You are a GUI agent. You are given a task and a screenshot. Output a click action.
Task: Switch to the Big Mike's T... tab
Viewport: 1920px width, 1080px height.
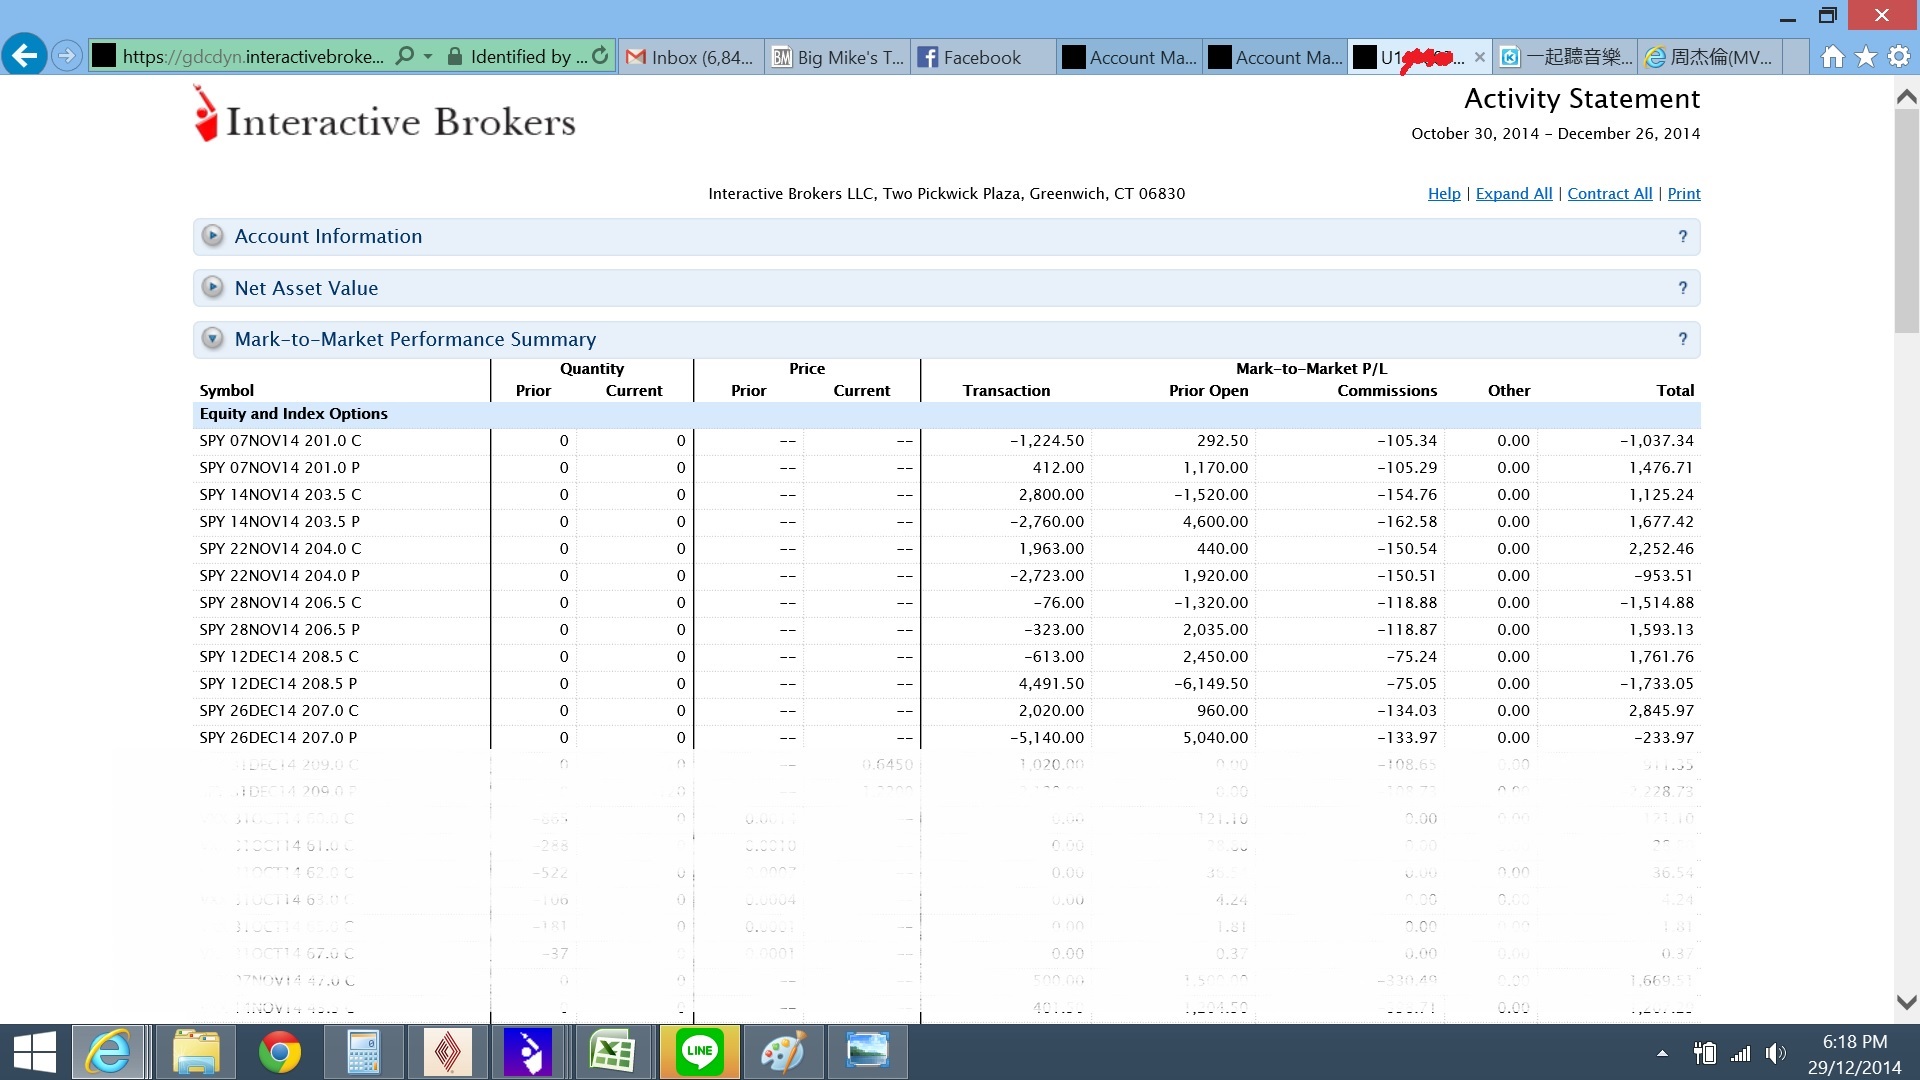click(x=838, y=57)
